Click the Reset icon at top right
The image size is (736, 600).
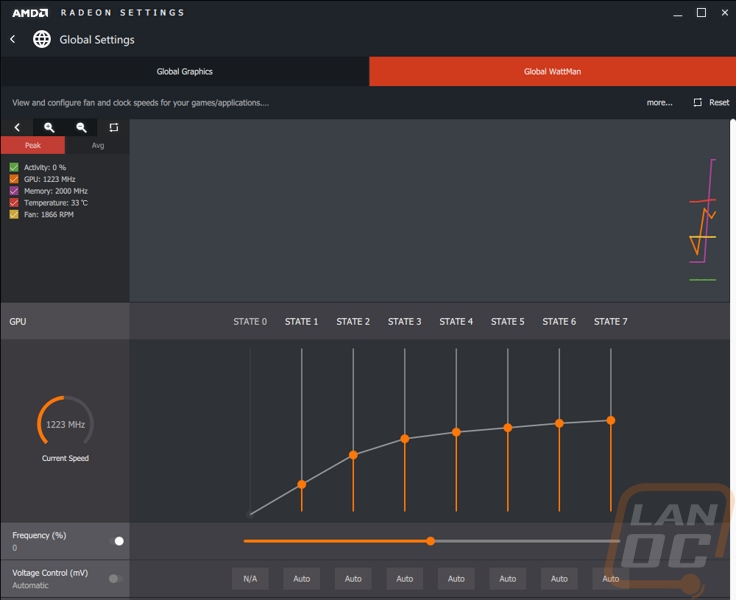(x=698, y=102)
